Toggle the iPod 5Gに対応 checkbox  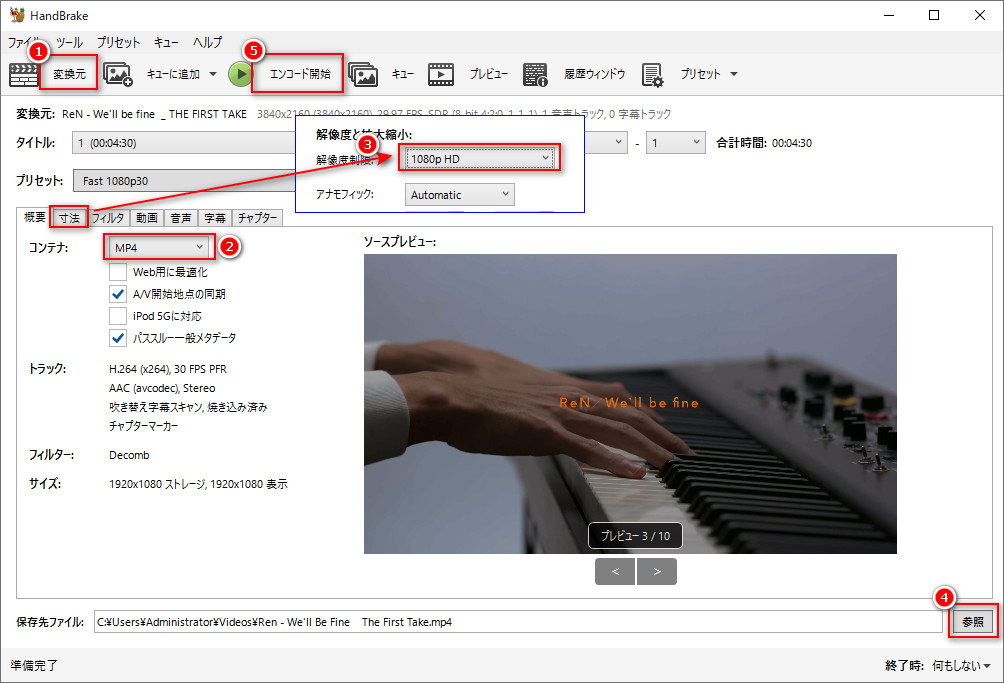point(118,316)
